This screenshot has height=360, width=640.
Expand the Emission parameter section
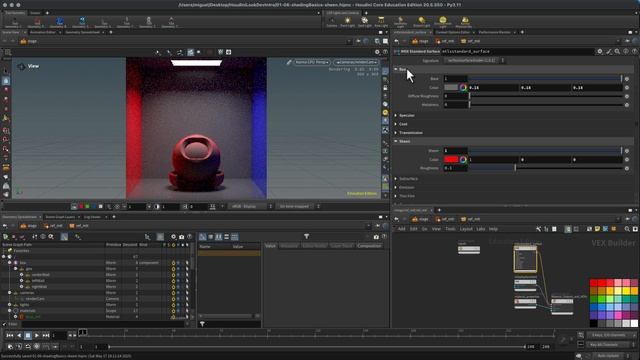click(x=396, y=187)
